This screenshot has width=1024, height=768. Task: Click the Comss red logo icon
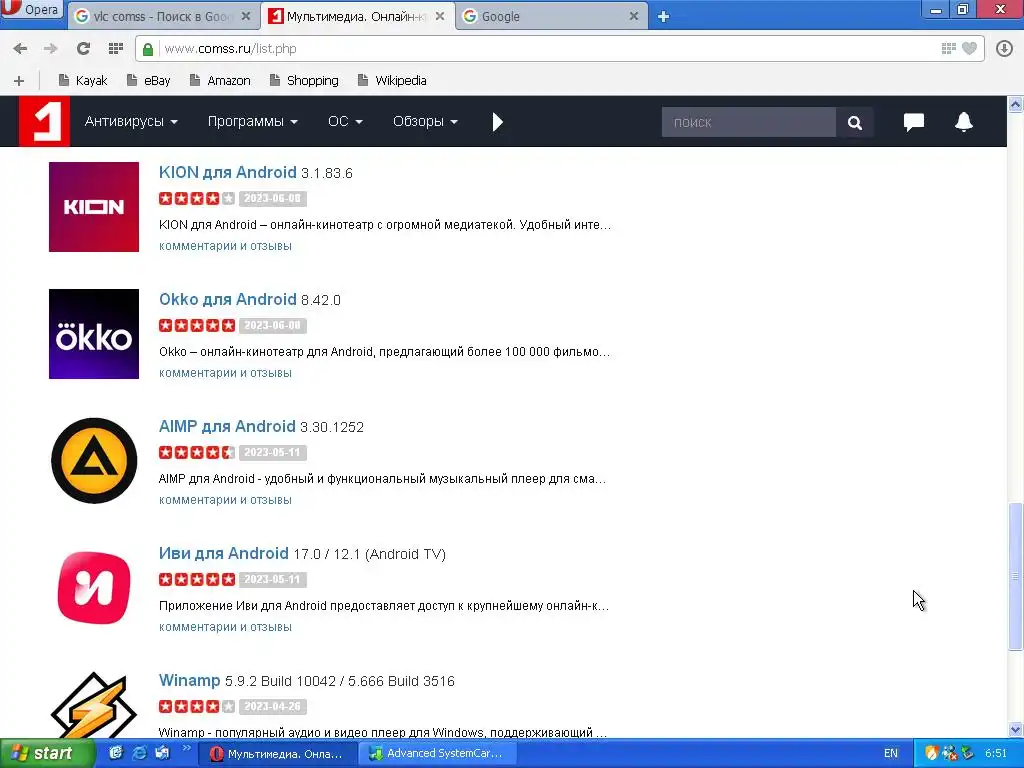click(x=44, y=121)
